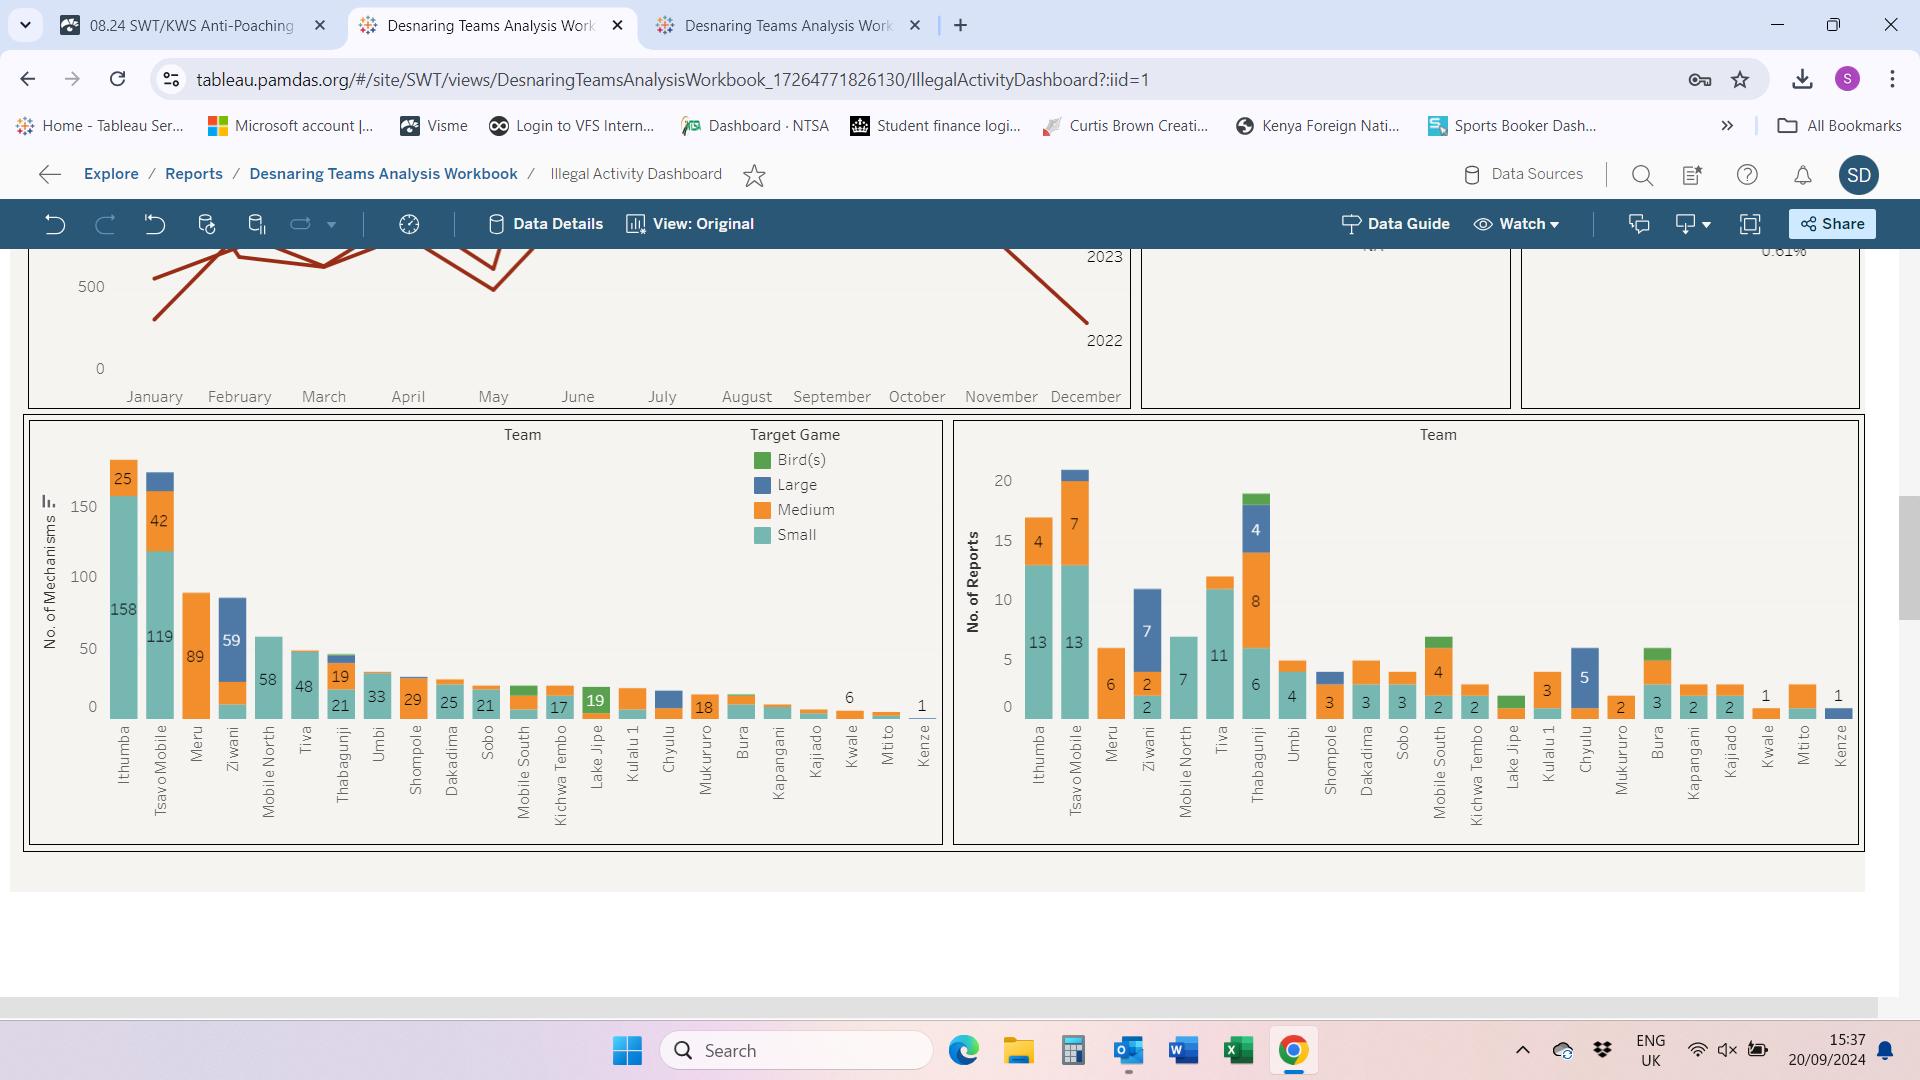Pause auto updates icon in toolbar
This screenshot has width=1920, height=1080.
(x=256, y=224)
